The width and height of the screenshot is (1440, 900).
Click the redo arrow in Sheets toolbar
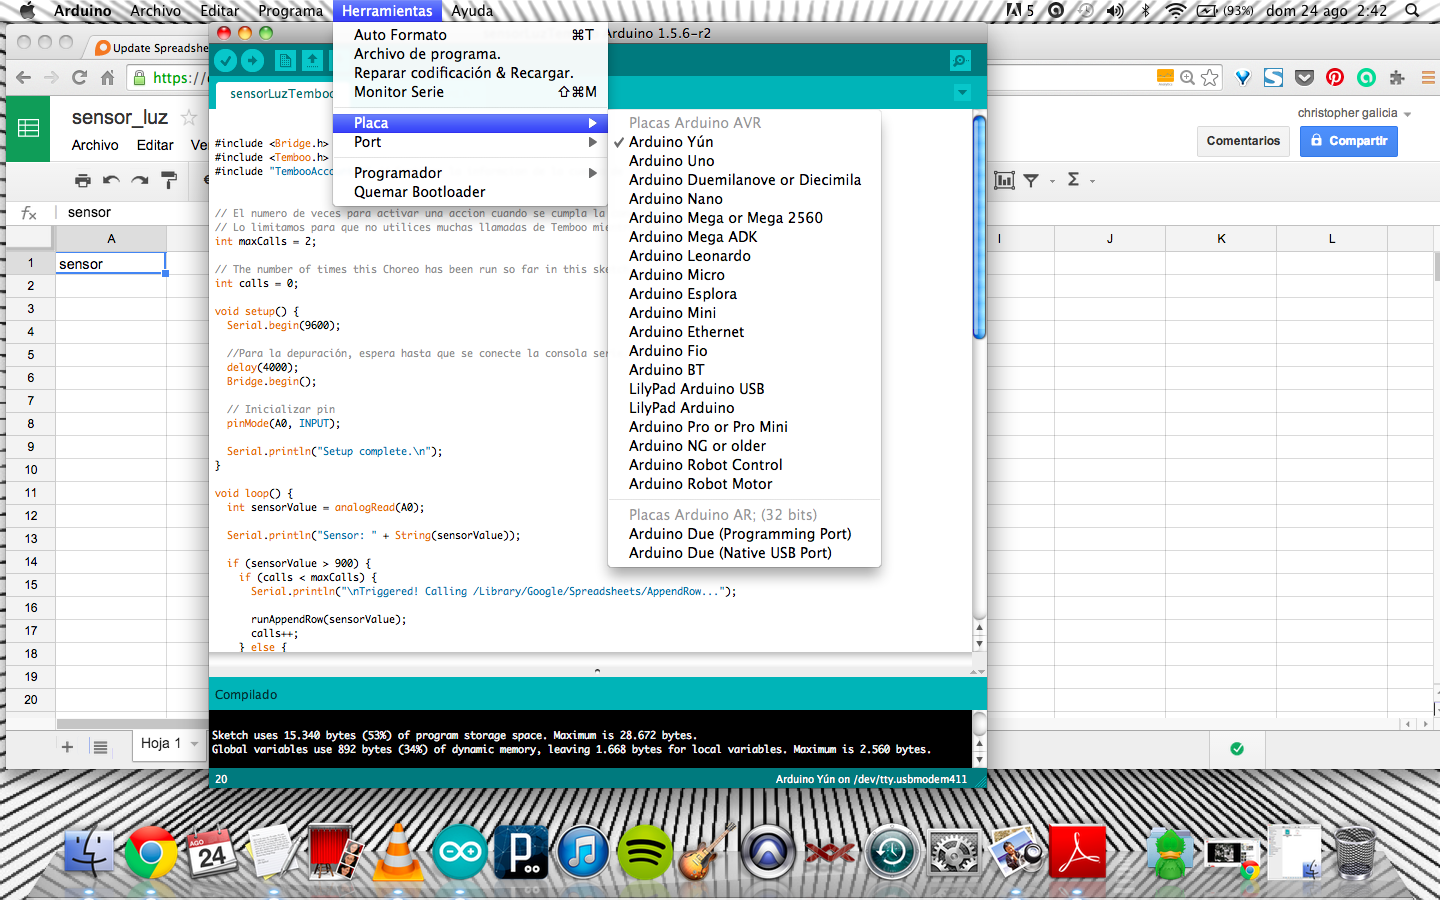tap(140, 180)
